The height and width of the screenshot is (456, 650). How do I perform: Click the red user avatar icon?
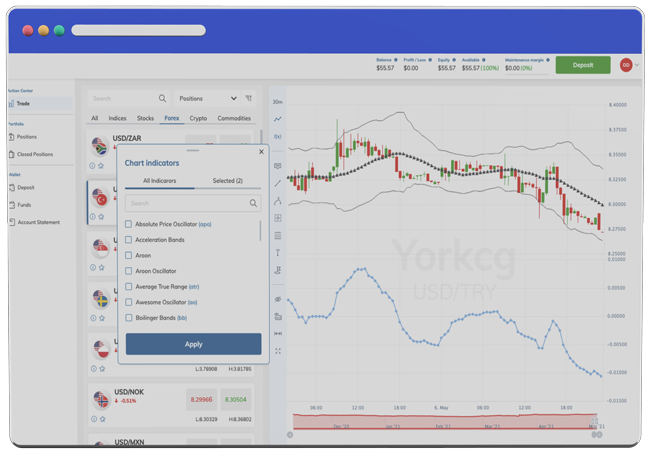[626, 65]
